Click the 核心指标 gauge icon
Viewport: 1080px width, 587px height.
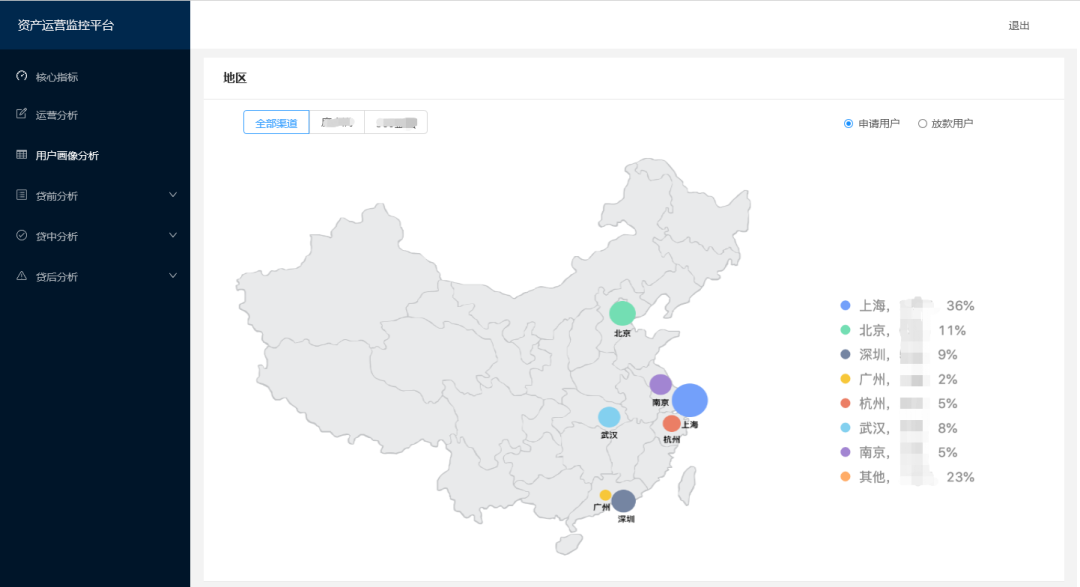(21, 76)
